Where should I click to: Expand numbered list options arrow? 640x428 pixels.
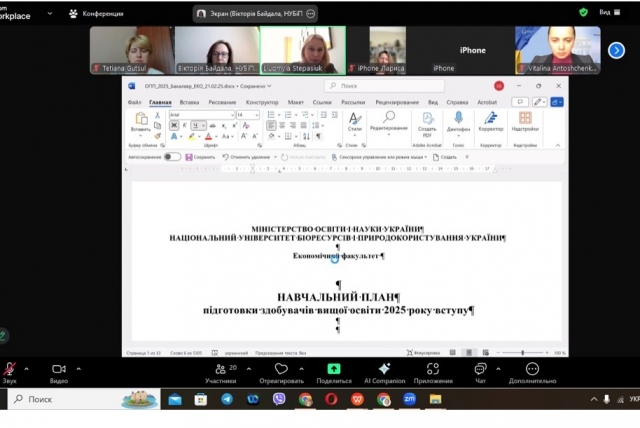coord(296,115)
